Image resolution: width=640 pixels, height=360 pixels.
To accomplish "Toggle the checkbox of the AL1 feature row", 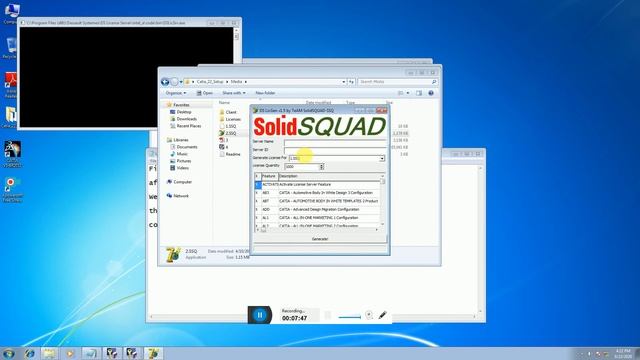I will click(258, 218).
